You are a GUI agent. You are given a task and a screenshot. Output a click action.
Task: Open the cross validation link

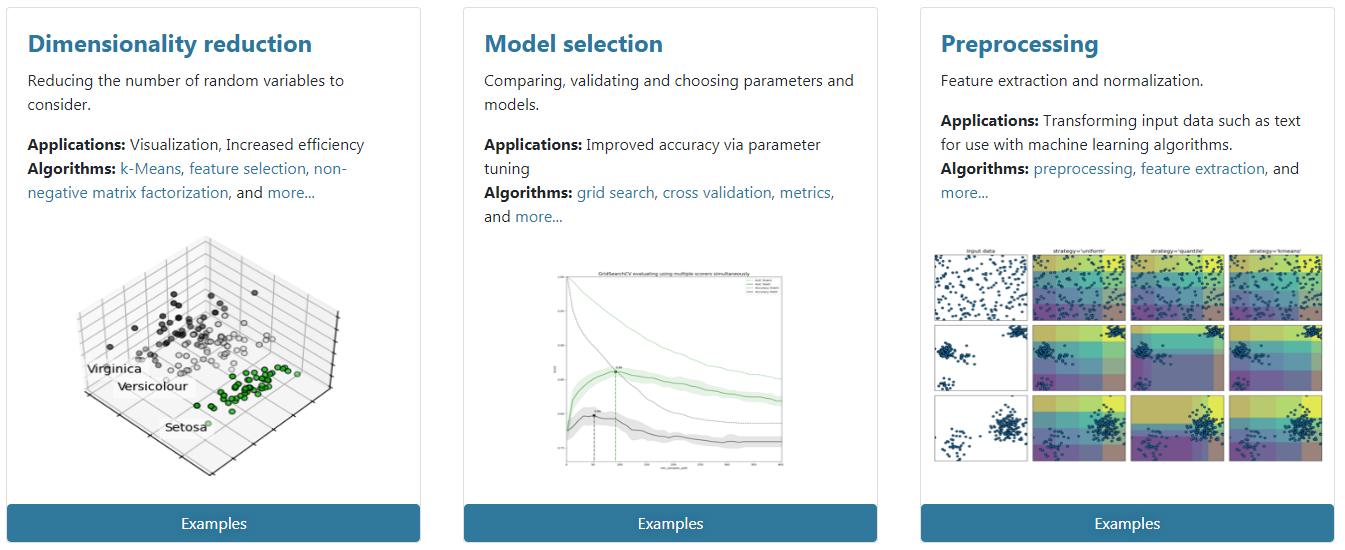(717, 193)
